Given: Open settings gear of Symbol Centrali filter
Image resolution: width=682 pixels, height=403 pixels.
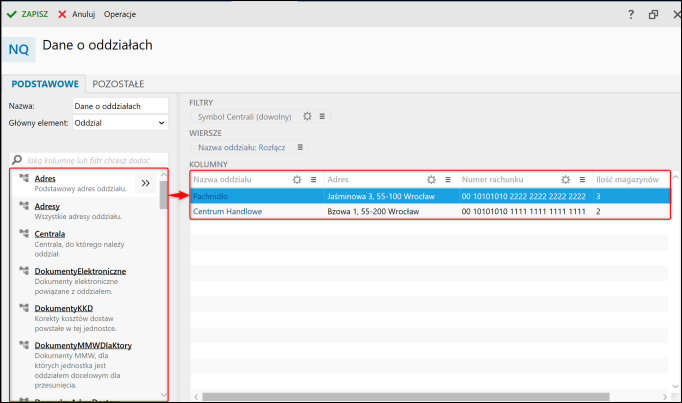Looking at the screenshot, I should point(308,117).
